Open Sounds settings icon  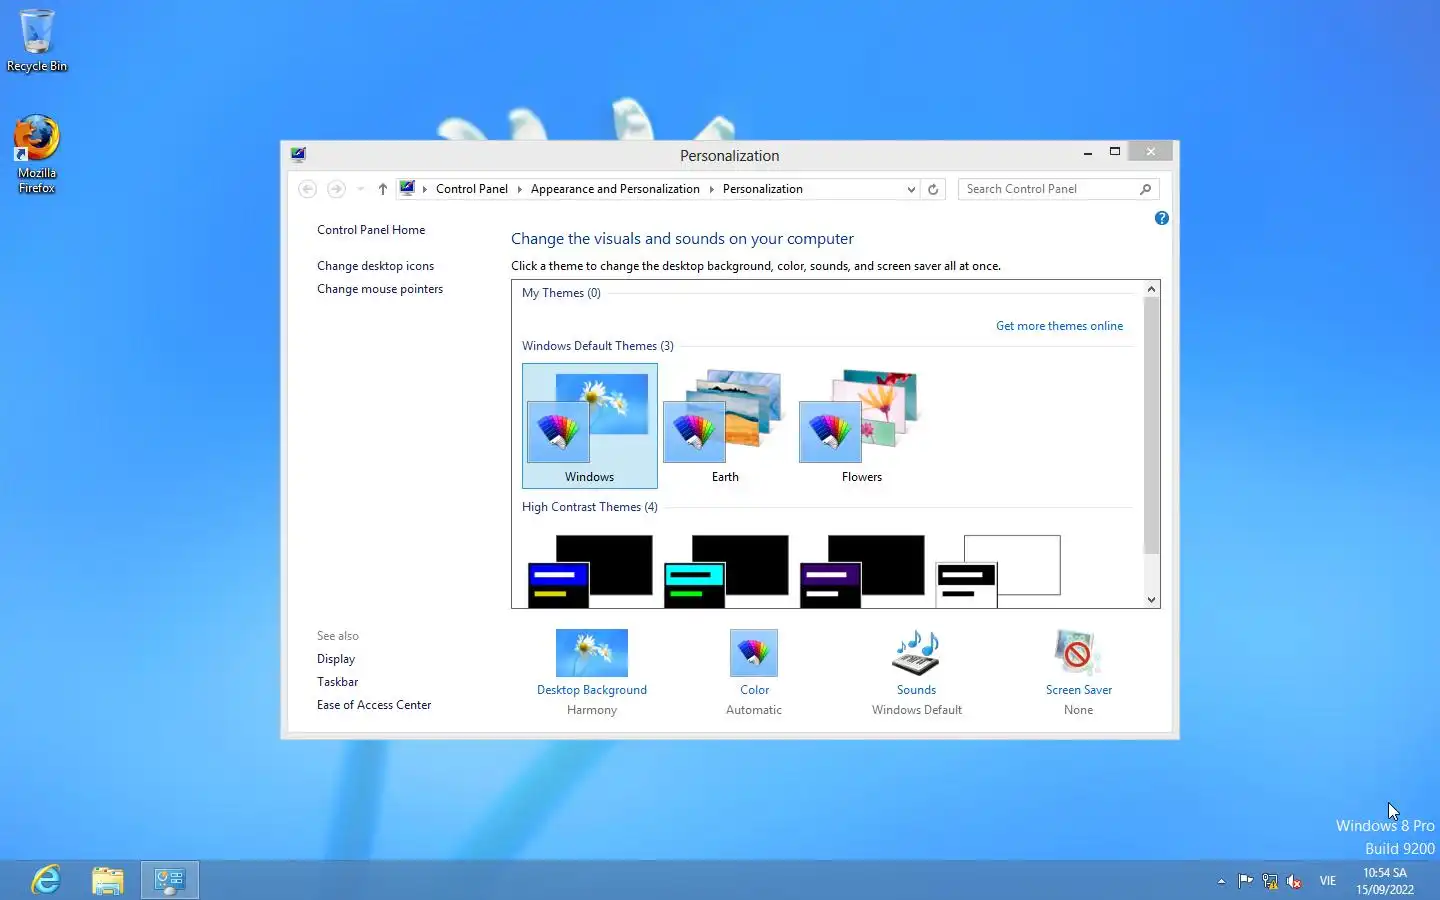click(x=916, y=653)
